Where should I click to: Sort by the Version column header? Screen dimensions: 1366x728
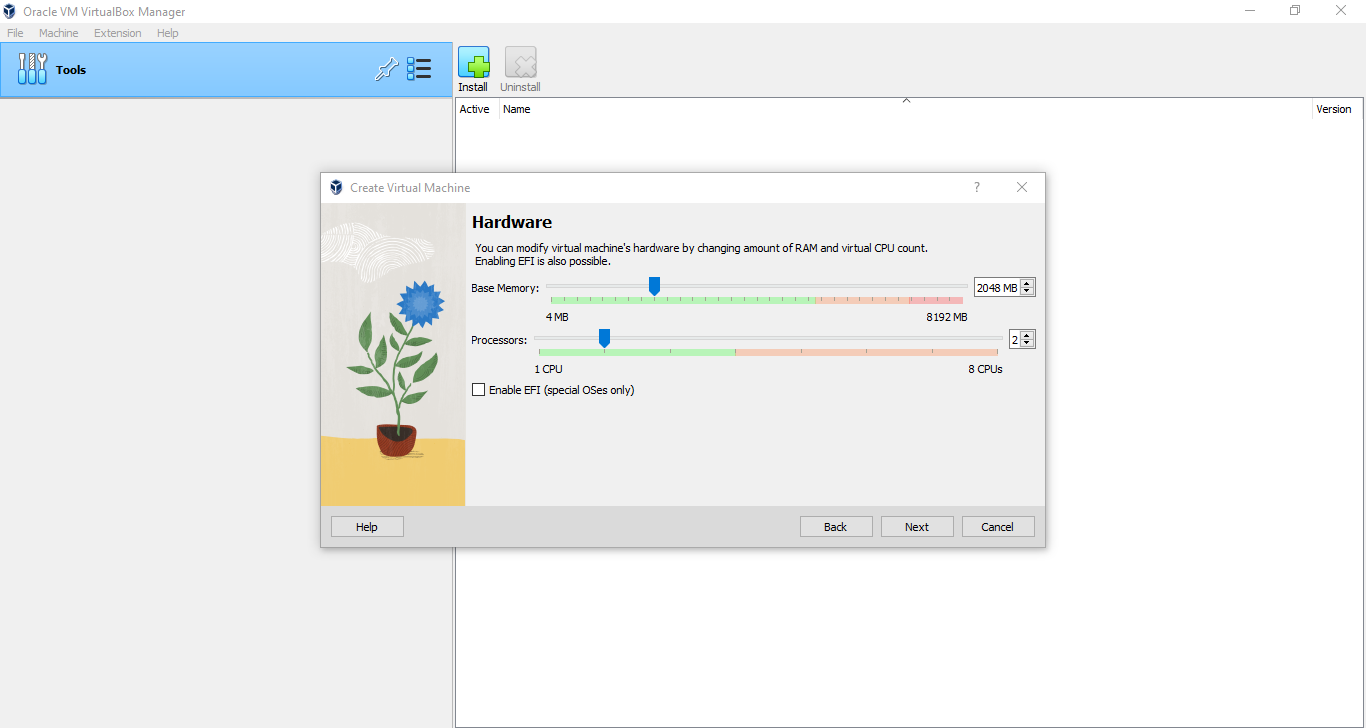(1337, 109)
